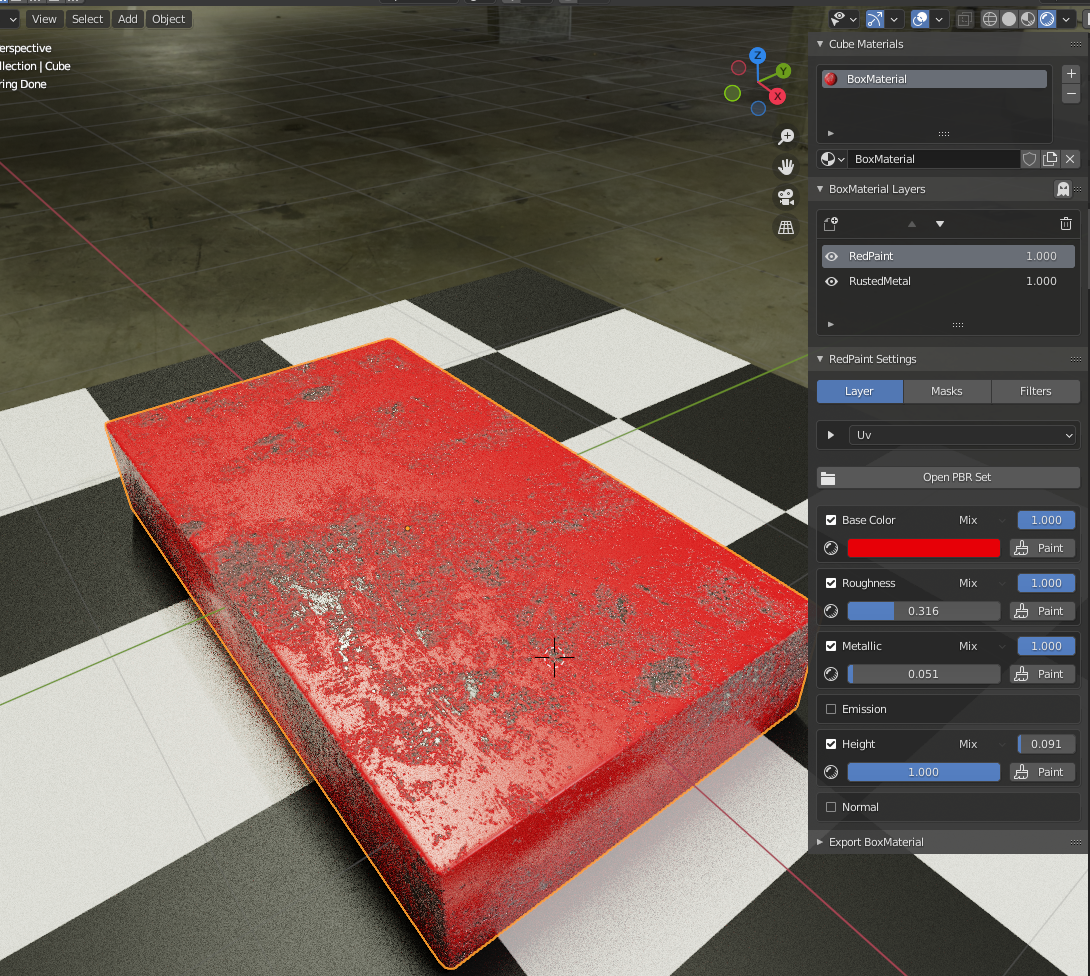Switch to the Masks tab
This screenshot has height=976, width=1090.
[x=946, y=391]
